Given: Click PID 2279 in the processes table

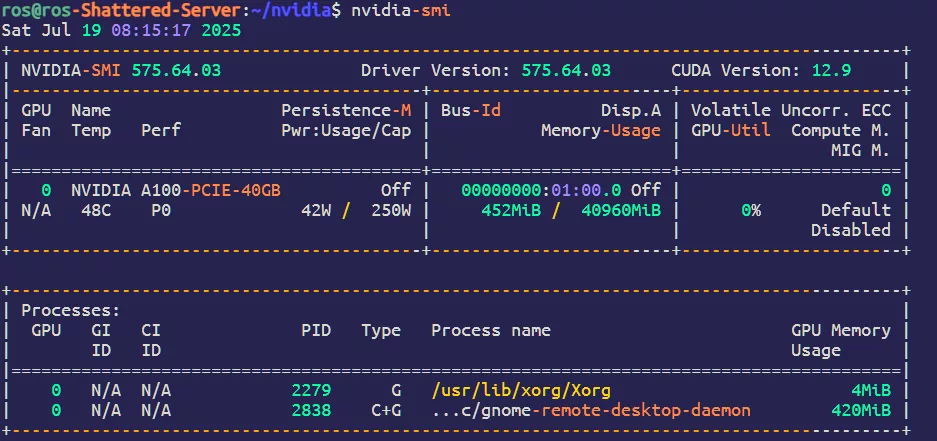Looking at the screenshot, I should [x=310, y=390].
